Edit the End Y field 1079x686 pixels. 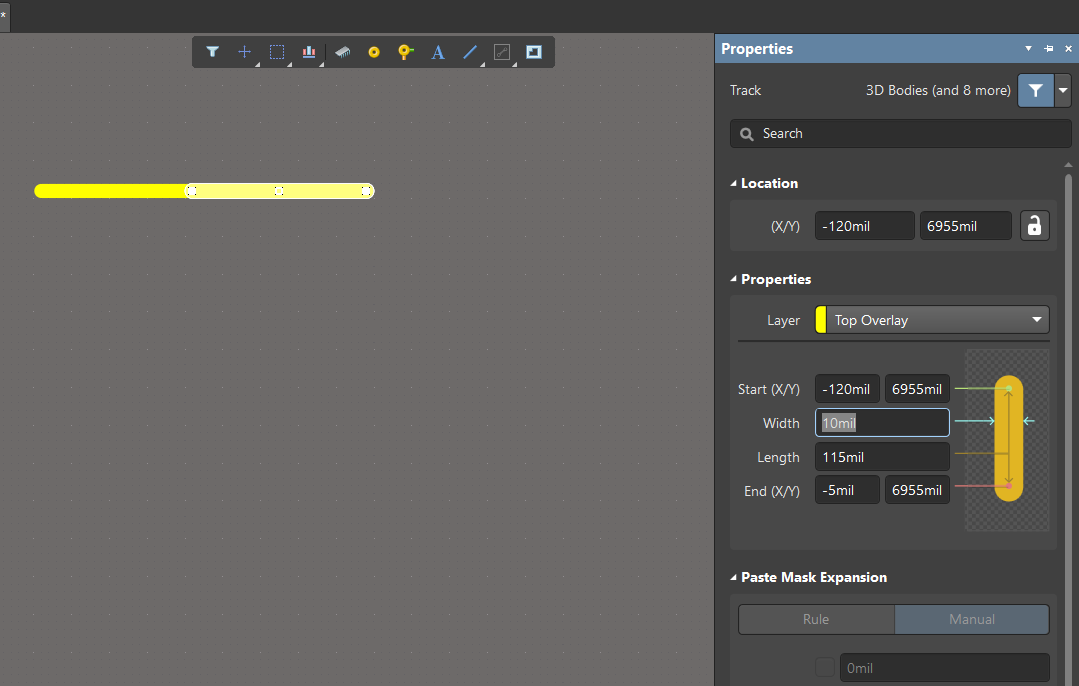[917, 490]
